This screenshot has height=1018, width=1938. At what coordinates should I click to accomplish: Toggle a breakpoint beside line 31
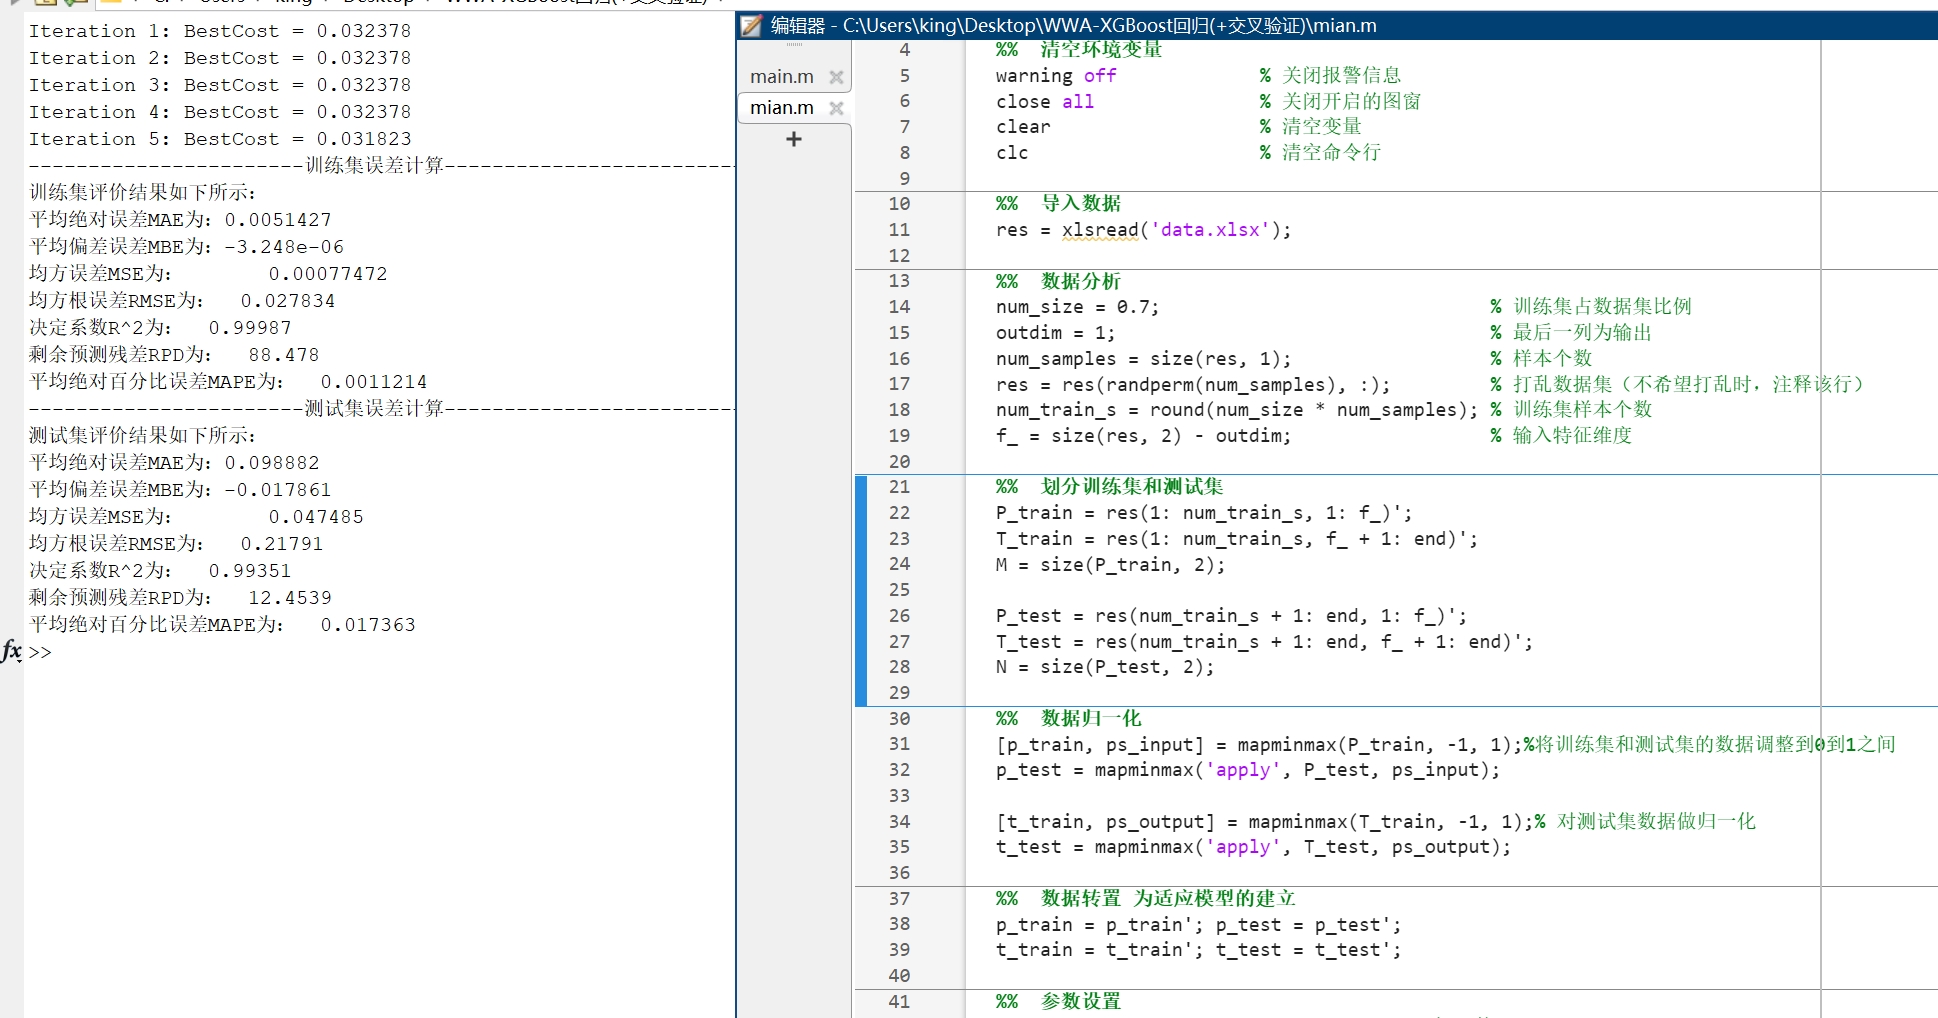(x=950, y=744)
